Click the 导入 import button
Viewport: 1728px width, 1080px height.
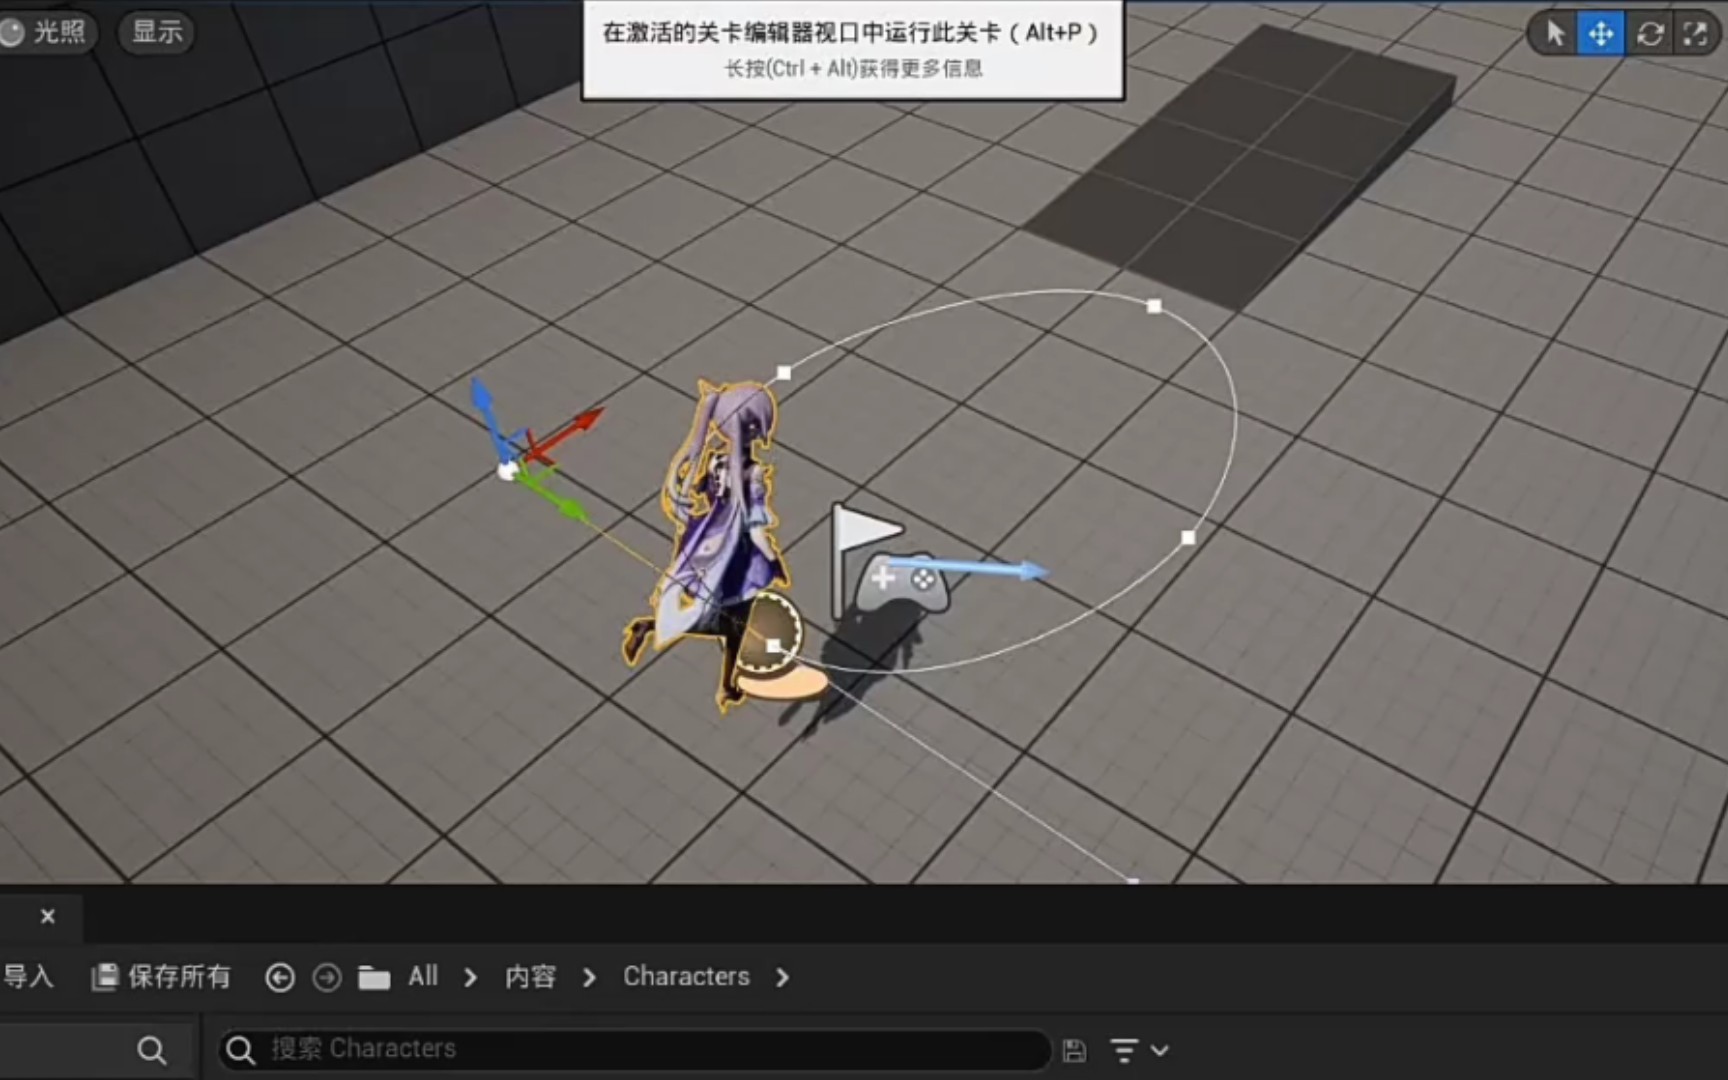point(27,976)
